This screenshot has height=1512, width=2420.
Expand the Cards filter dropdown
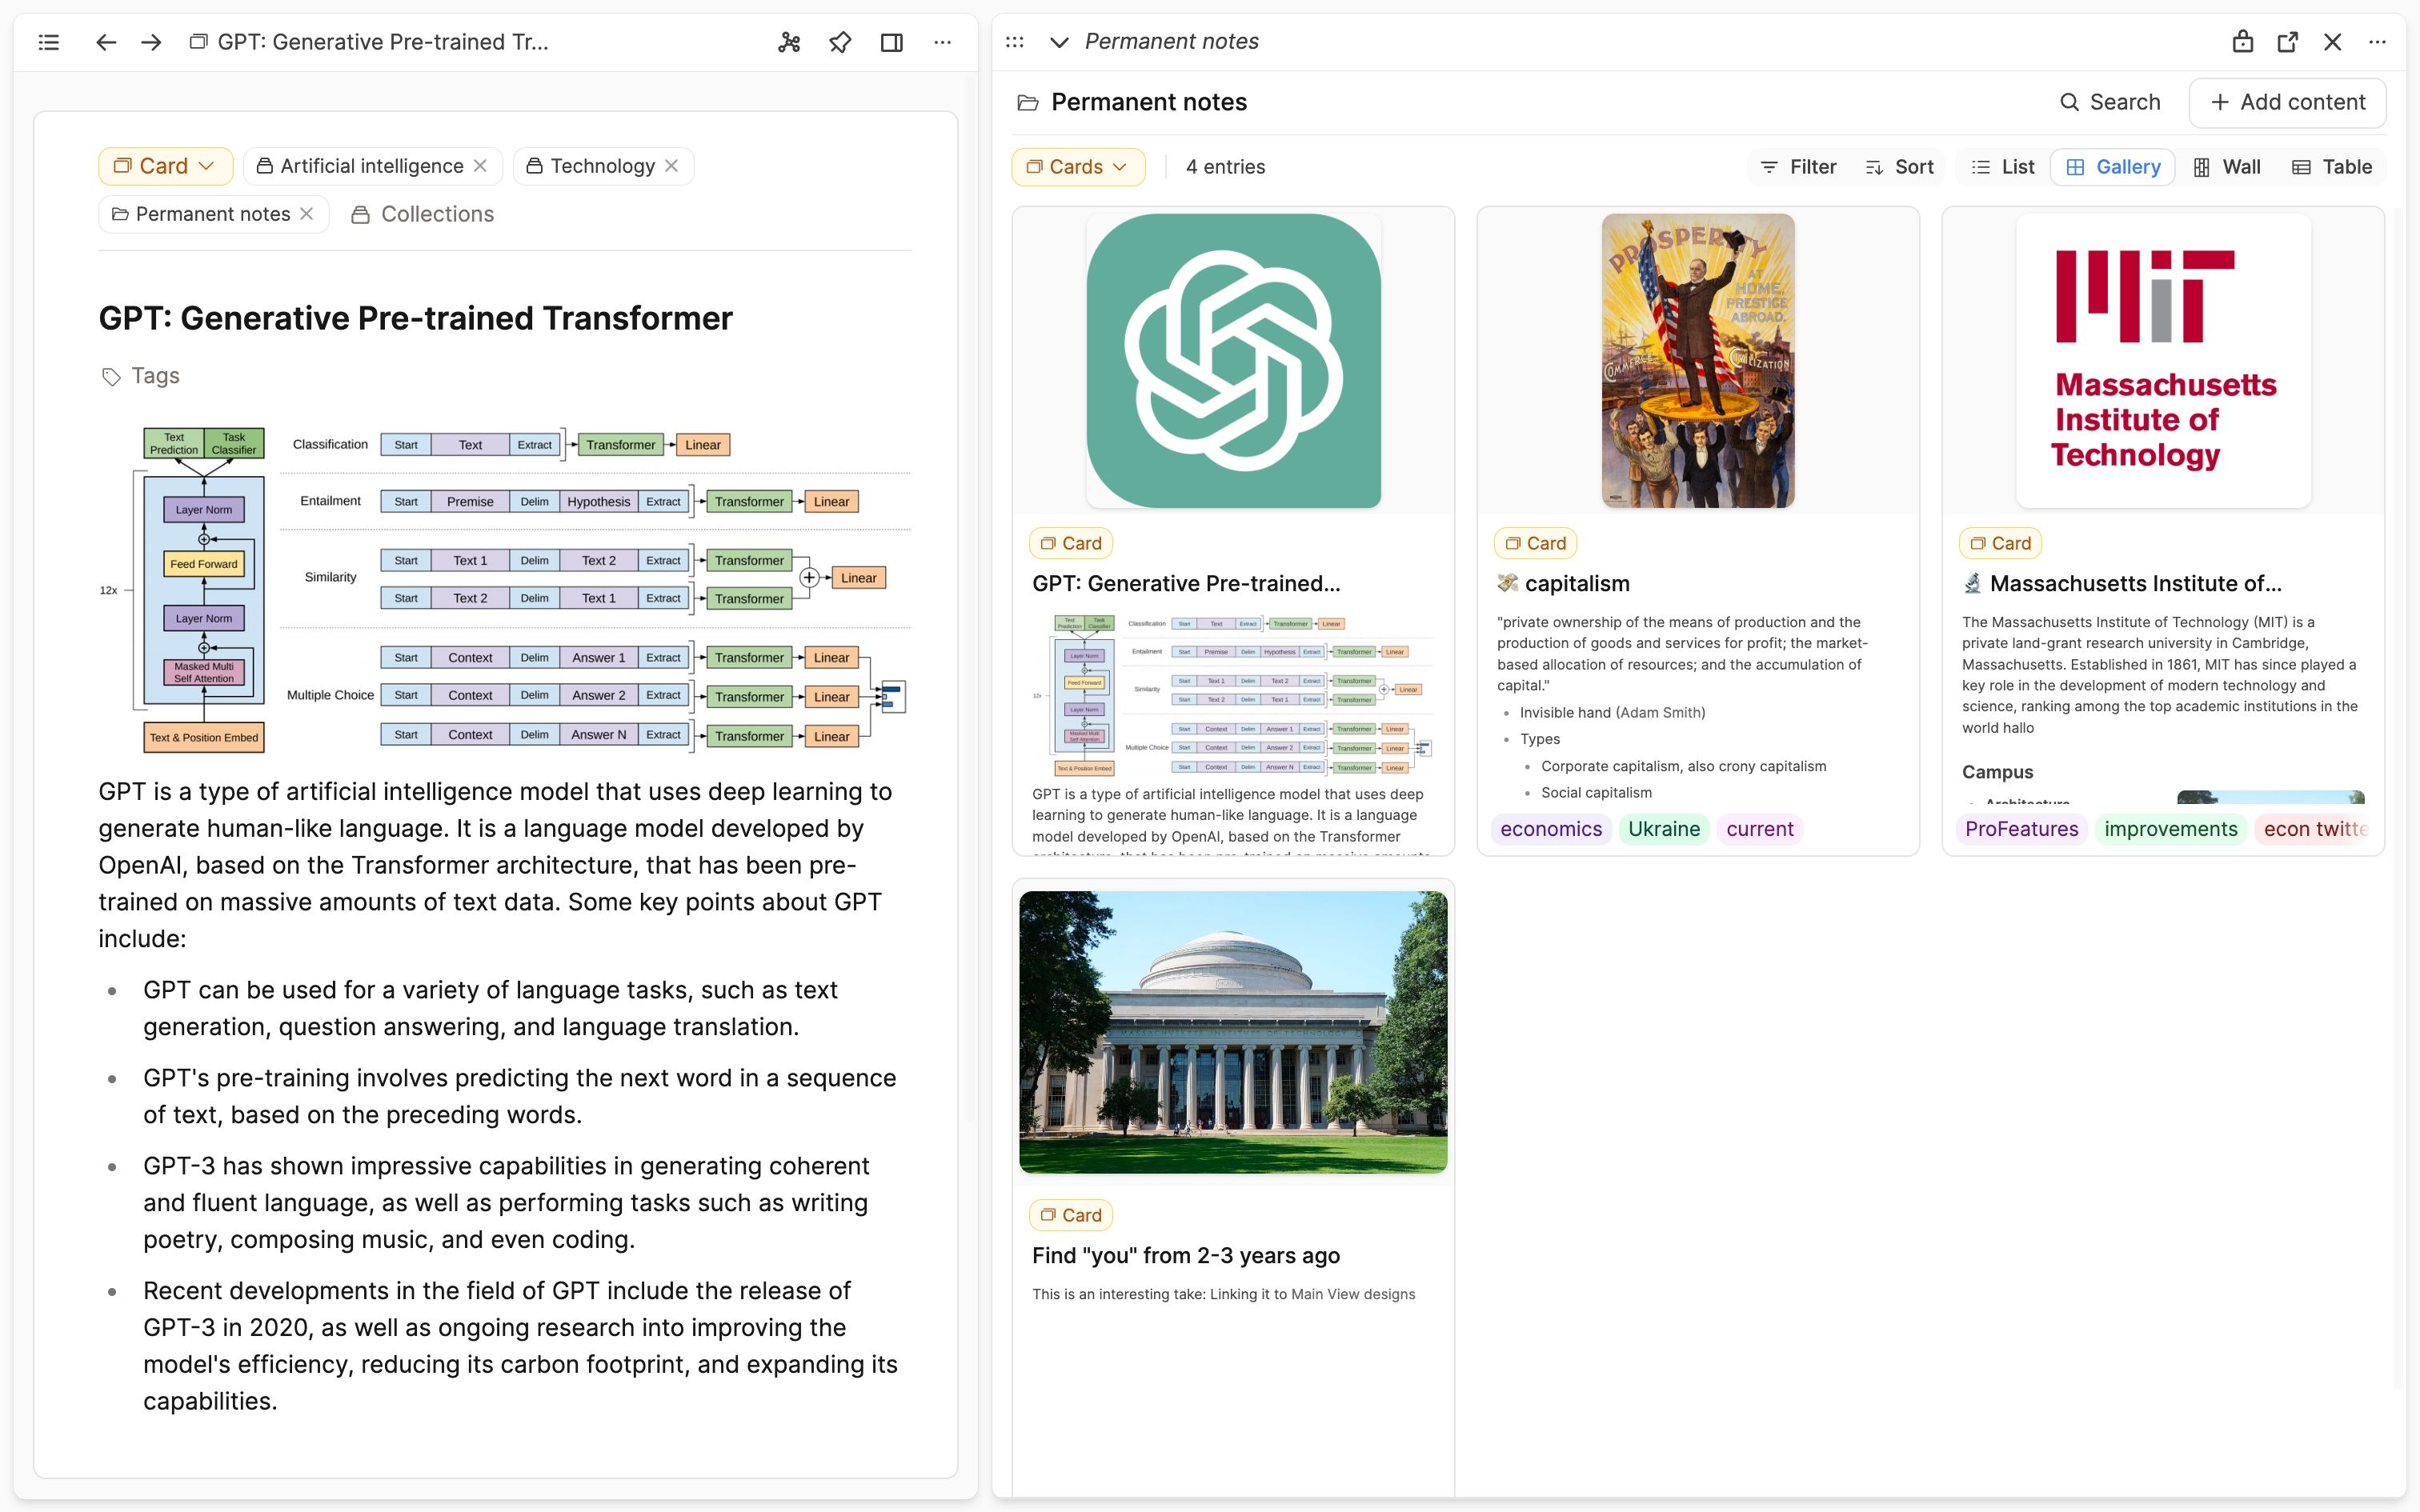click(1078, 167)
